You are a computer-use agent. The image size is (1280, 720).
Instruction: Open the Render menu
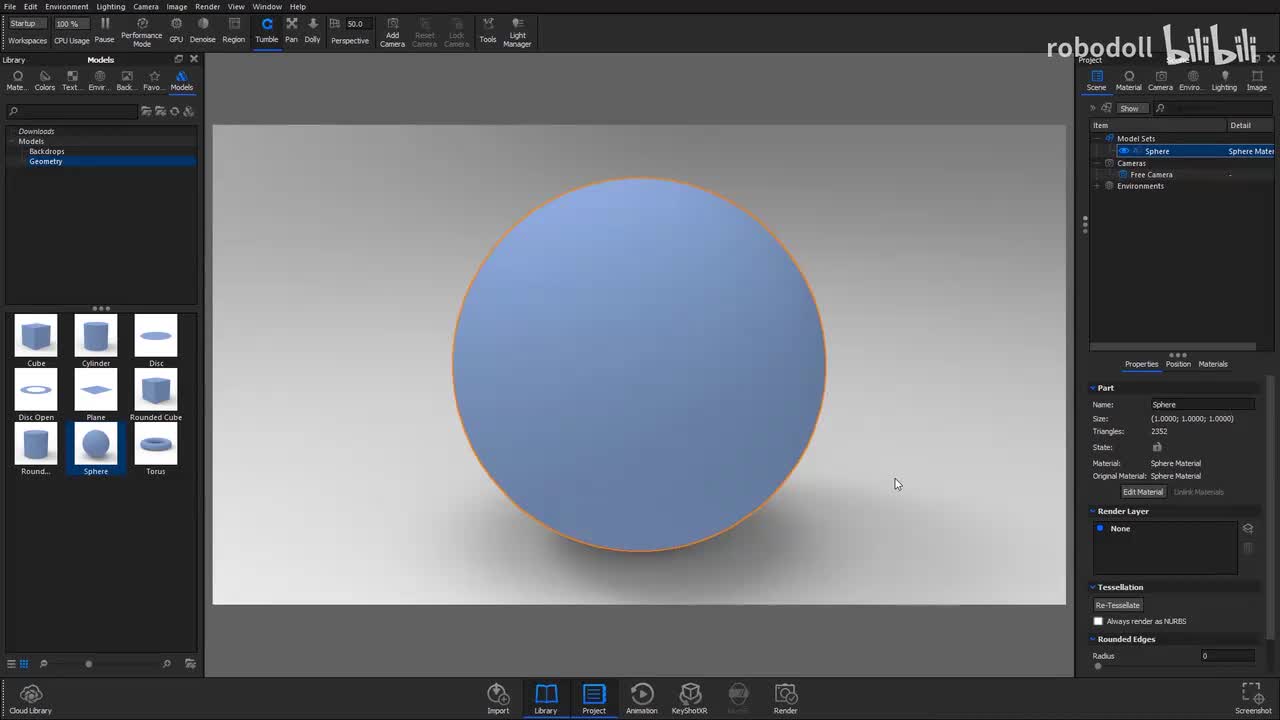tap(207, 7)
